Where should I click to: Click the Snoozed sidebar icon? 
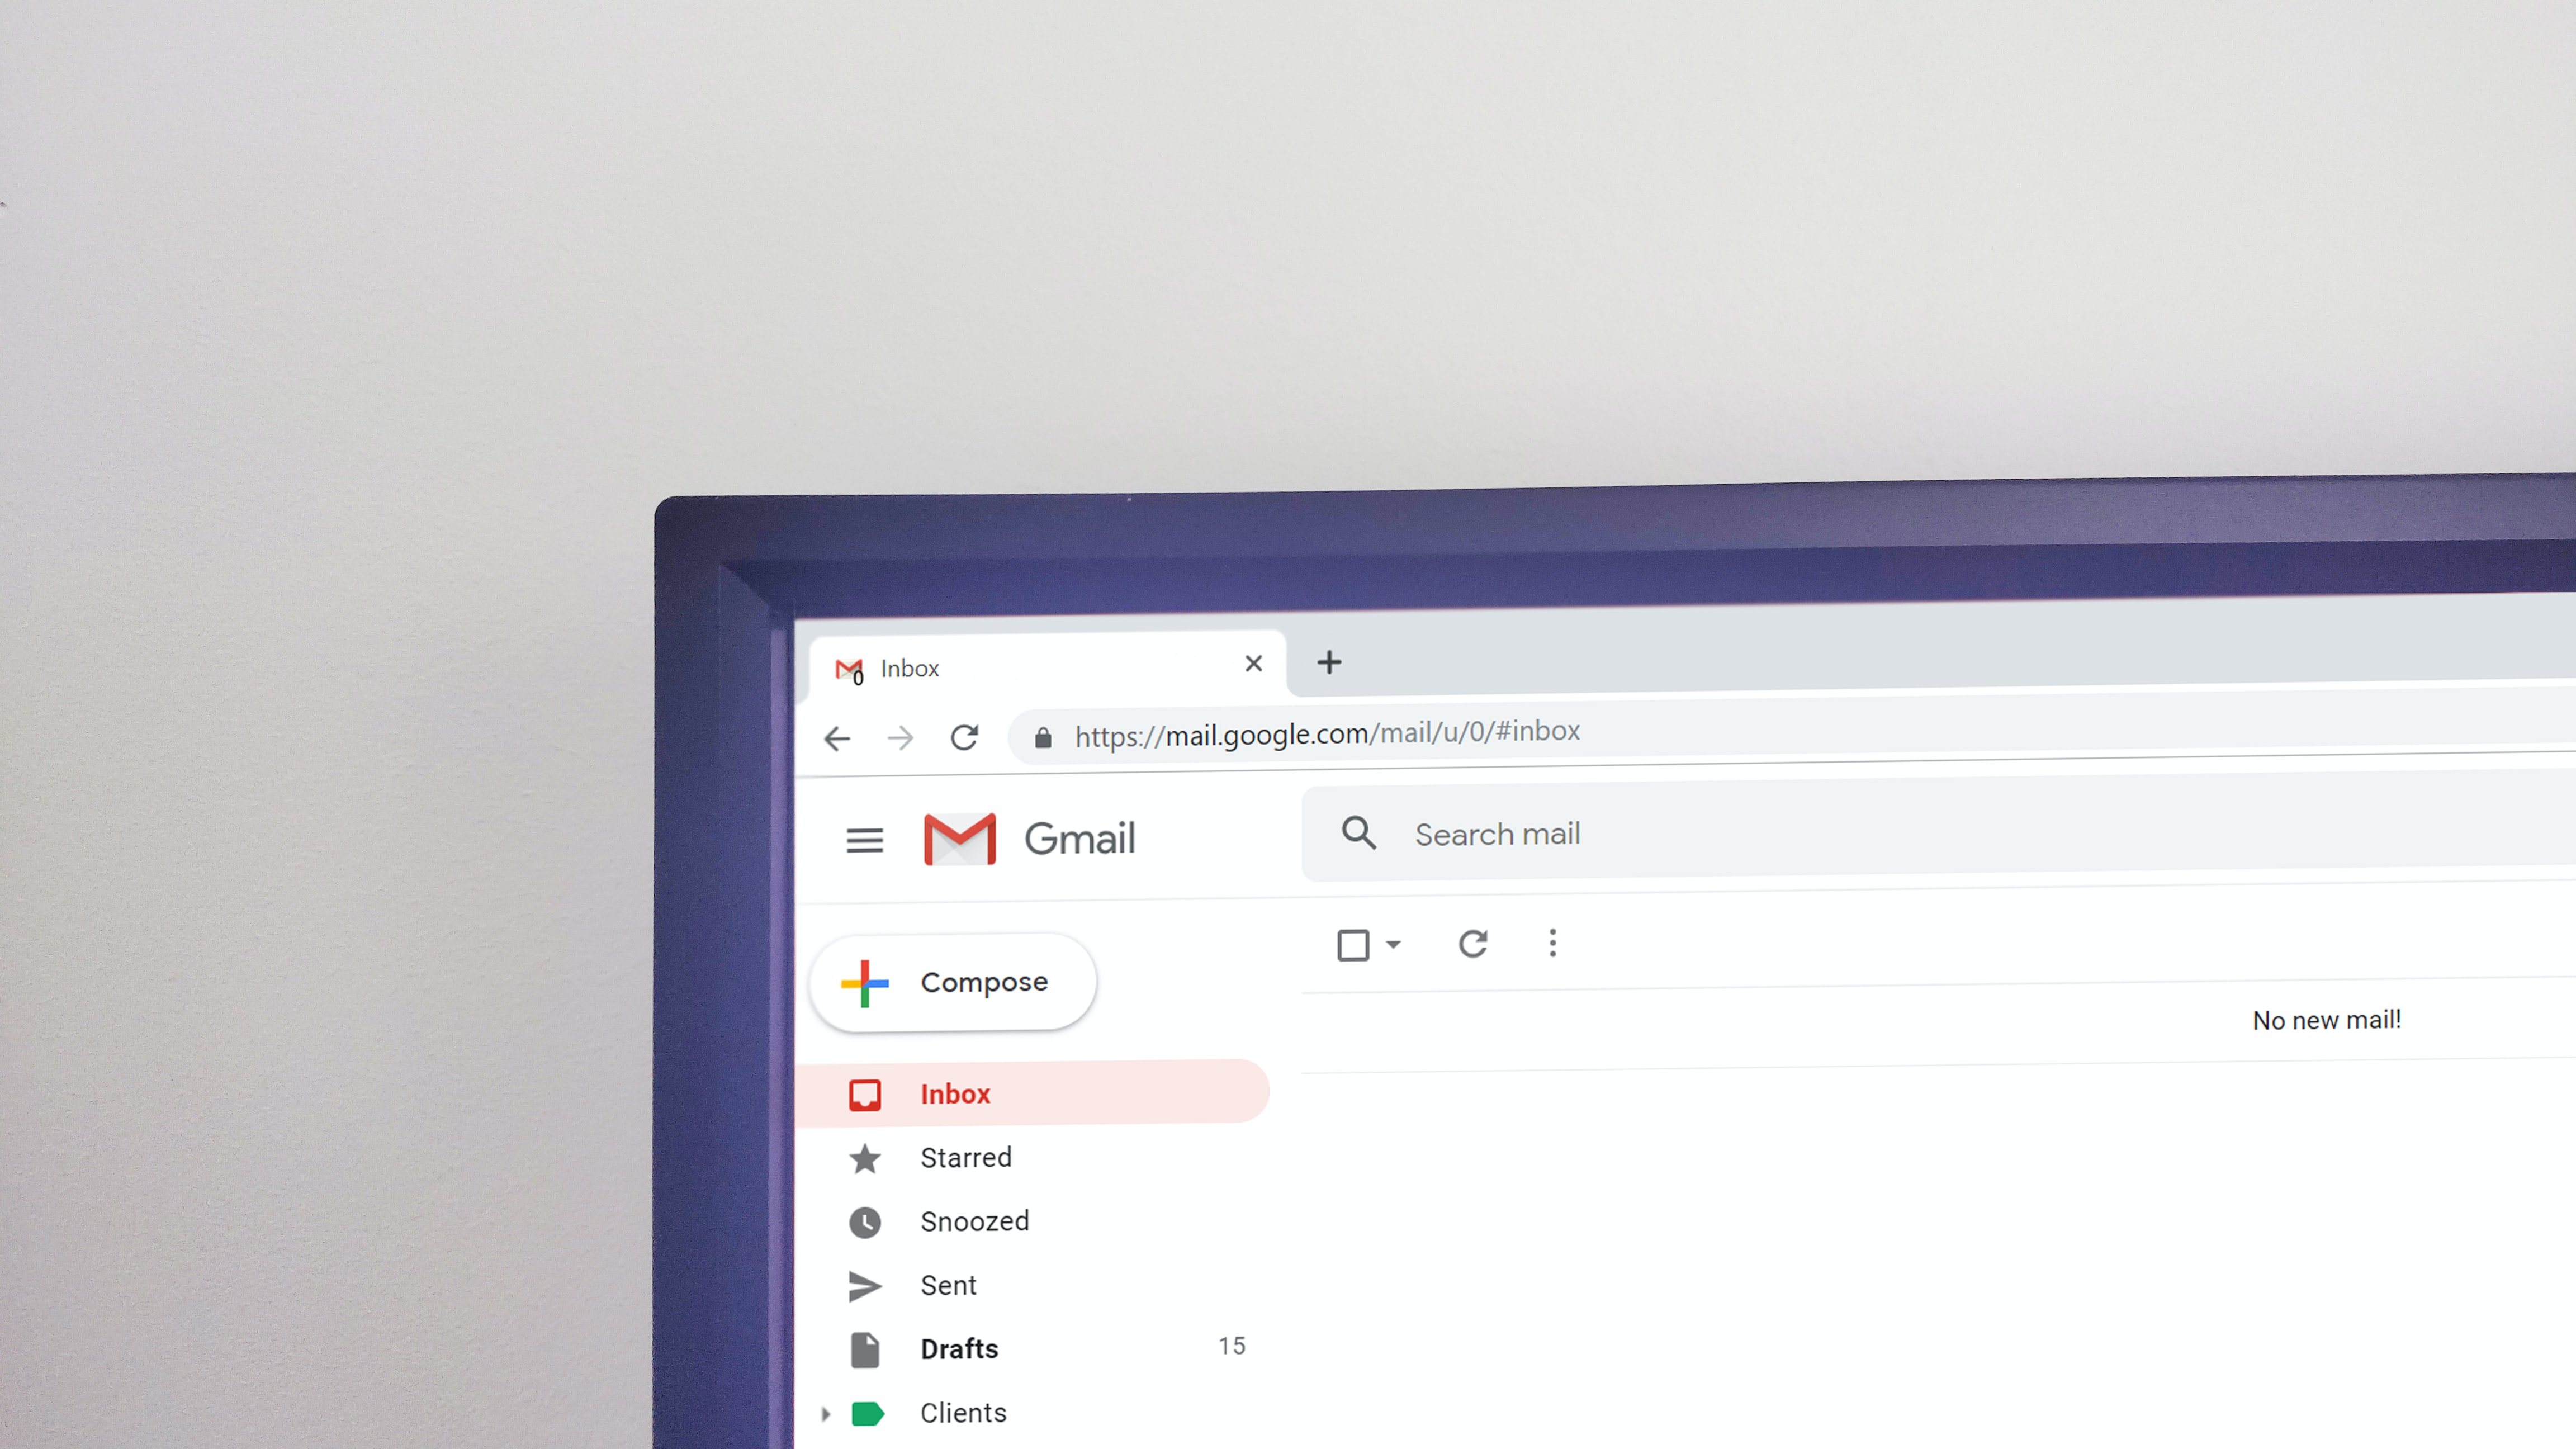click(x=865, y=1221)
